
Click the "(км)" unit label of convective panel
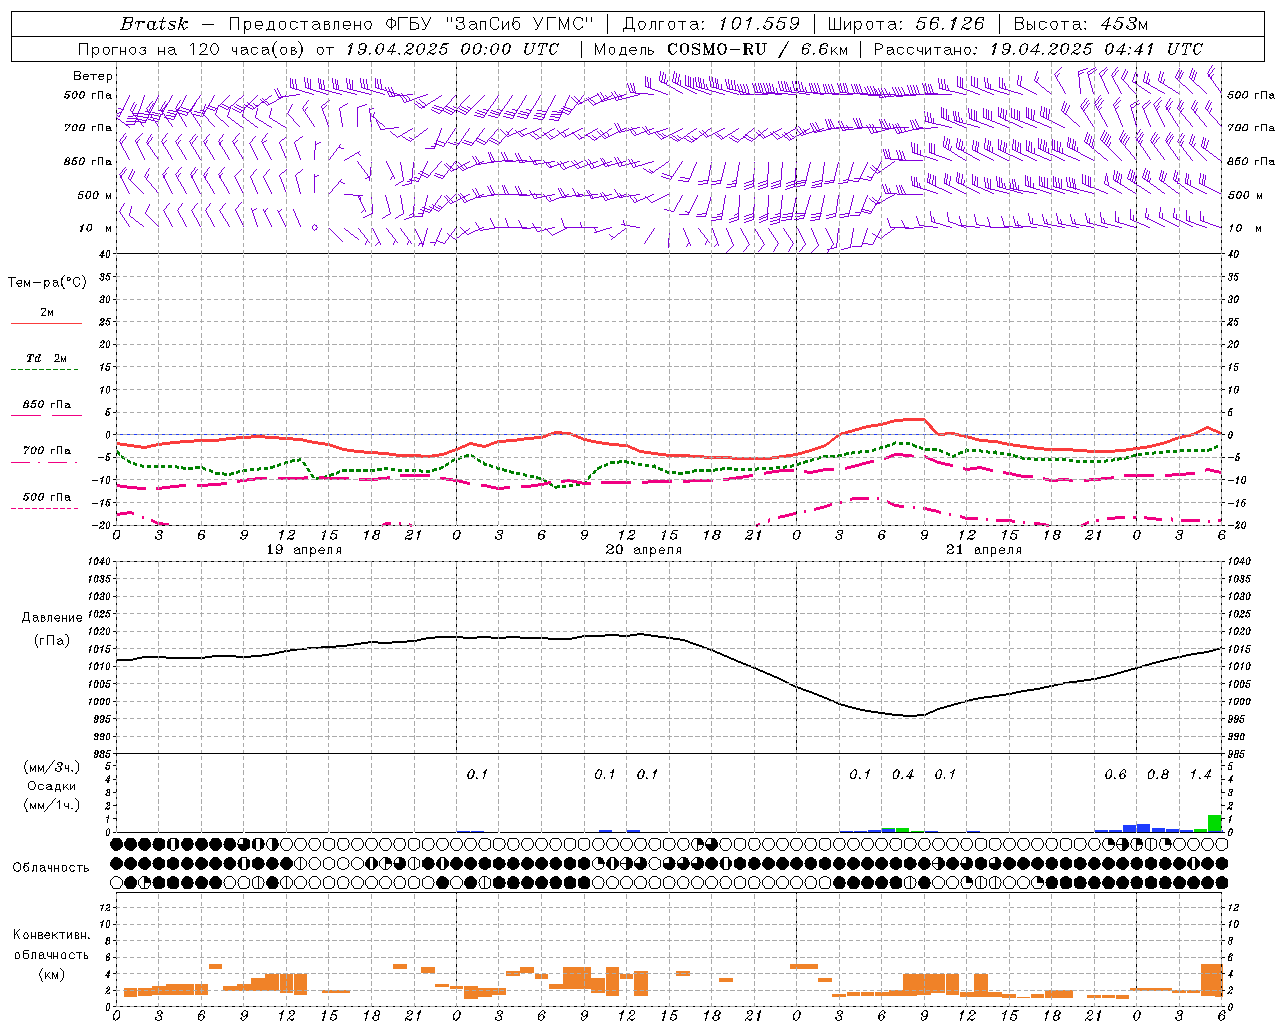coord(51,973)
